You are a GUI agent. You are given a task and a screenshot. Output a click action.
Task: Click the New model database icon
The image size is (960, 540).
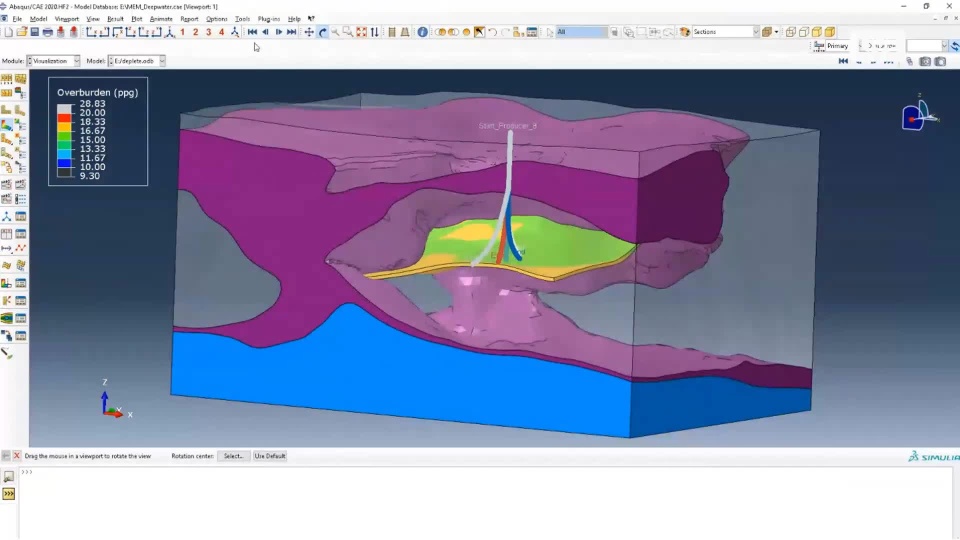point(9,32)
